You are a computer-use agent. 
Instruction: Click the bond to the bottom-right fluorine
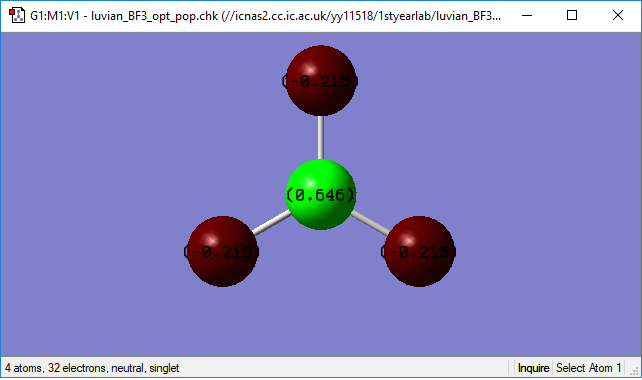pos(371,223)
